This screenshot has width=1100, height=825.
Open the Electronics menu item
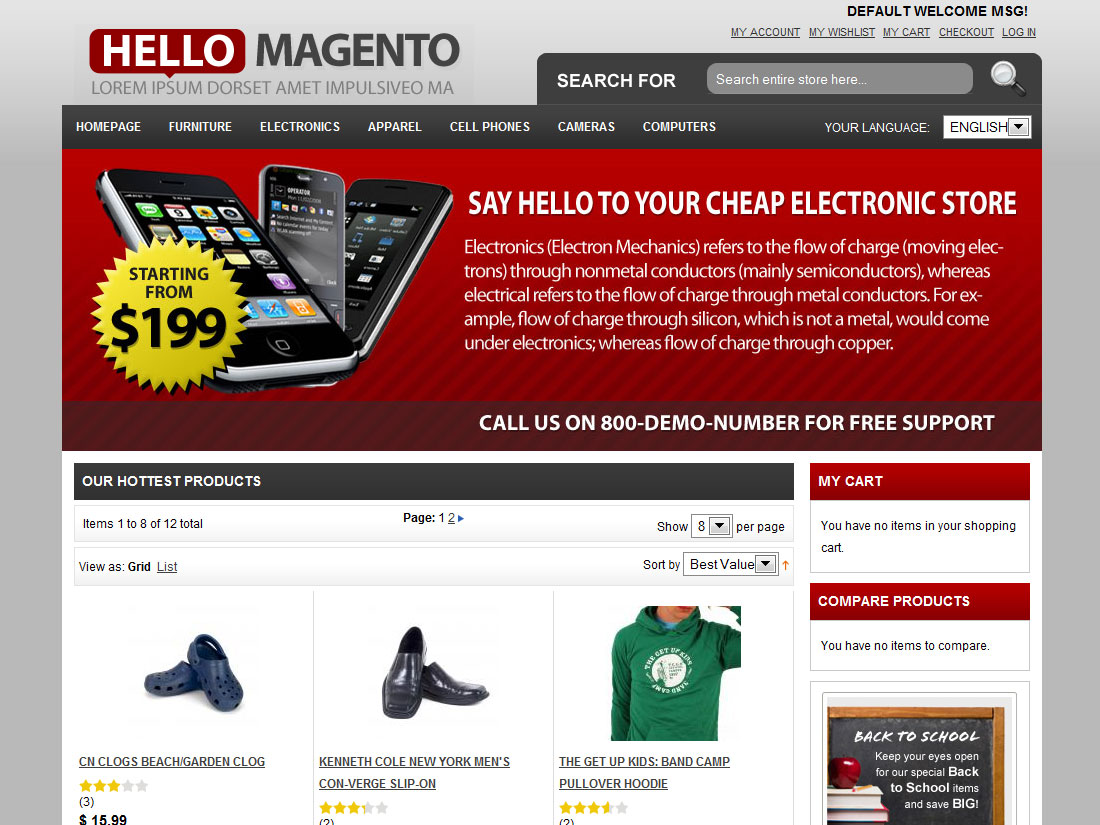point(300,127)
